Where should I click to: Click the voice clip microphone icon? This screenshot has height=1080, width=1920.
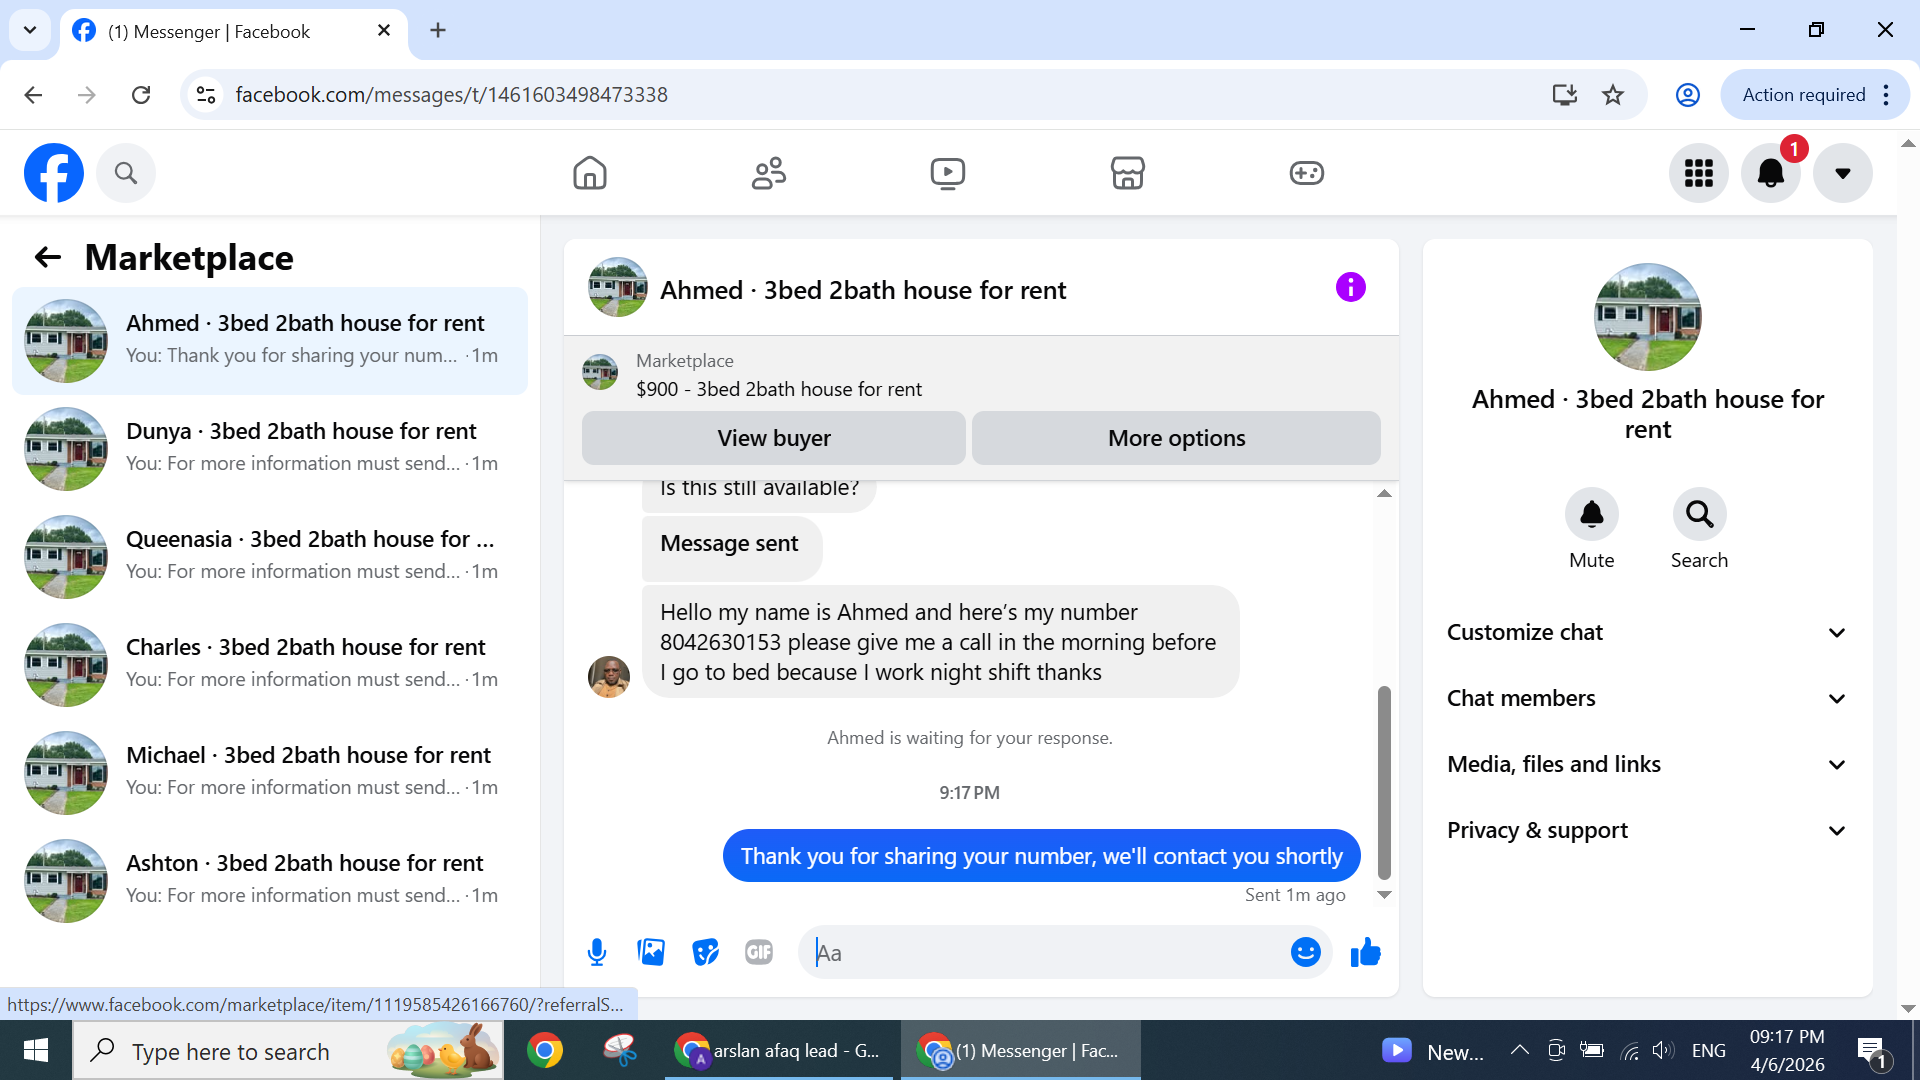[x=597, y=952]
